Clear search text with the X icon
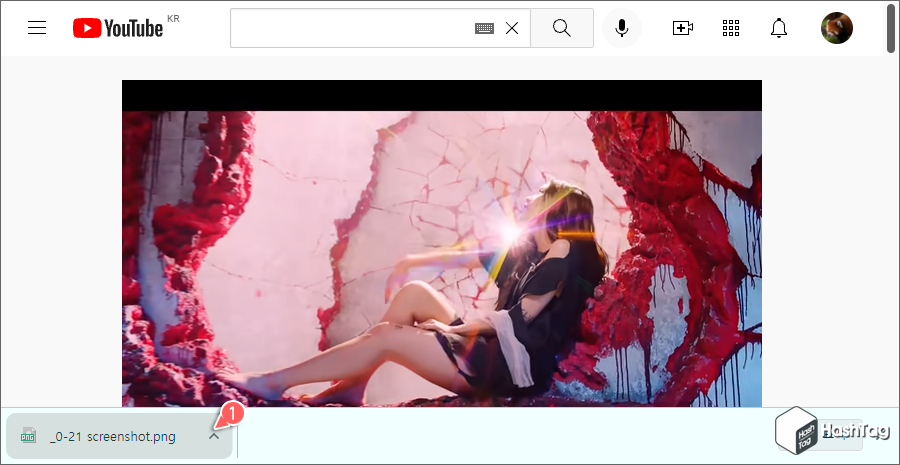This screenshot has height=465, width=900. 512,28
